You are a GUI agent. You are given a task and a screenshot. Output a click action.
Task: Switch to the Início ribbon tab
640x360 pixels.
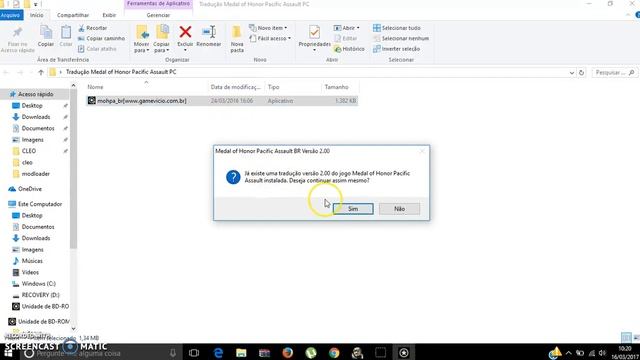pyautogui.click(x=36, y=15)
